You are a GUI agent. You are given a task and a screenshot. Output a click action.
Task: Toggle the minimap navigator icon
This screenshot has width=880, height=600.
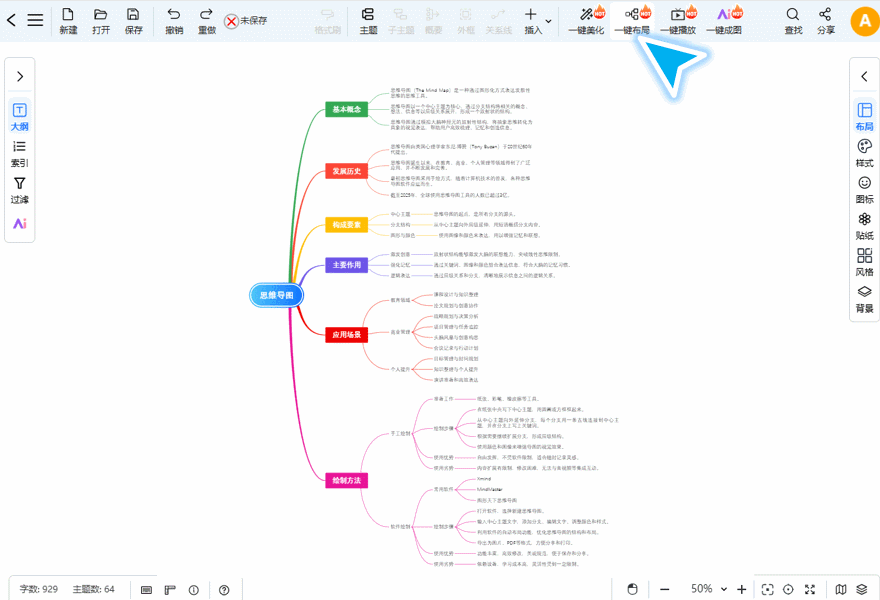click(x=841, y=589)
